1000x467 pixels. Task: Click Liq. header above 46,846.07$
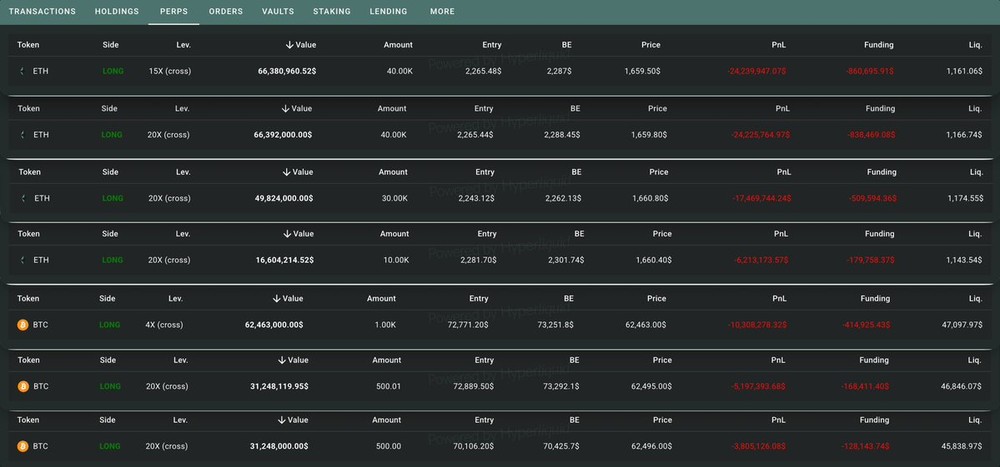coord(975,360)
